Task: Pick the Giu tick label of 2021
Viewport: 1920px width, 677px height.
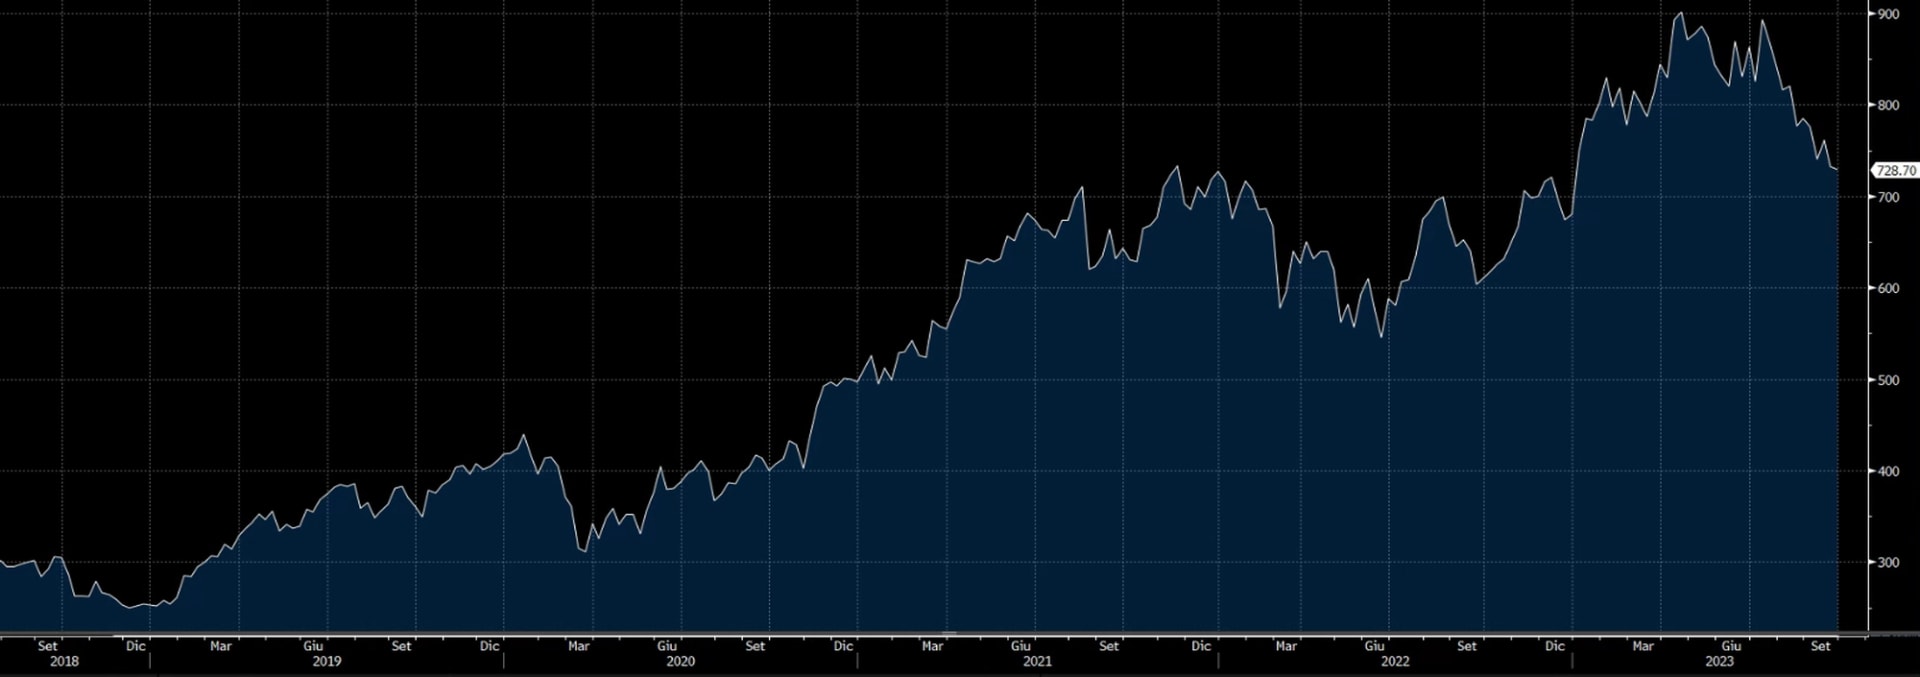Action: pyautogui.click(x=1020, y=646)
